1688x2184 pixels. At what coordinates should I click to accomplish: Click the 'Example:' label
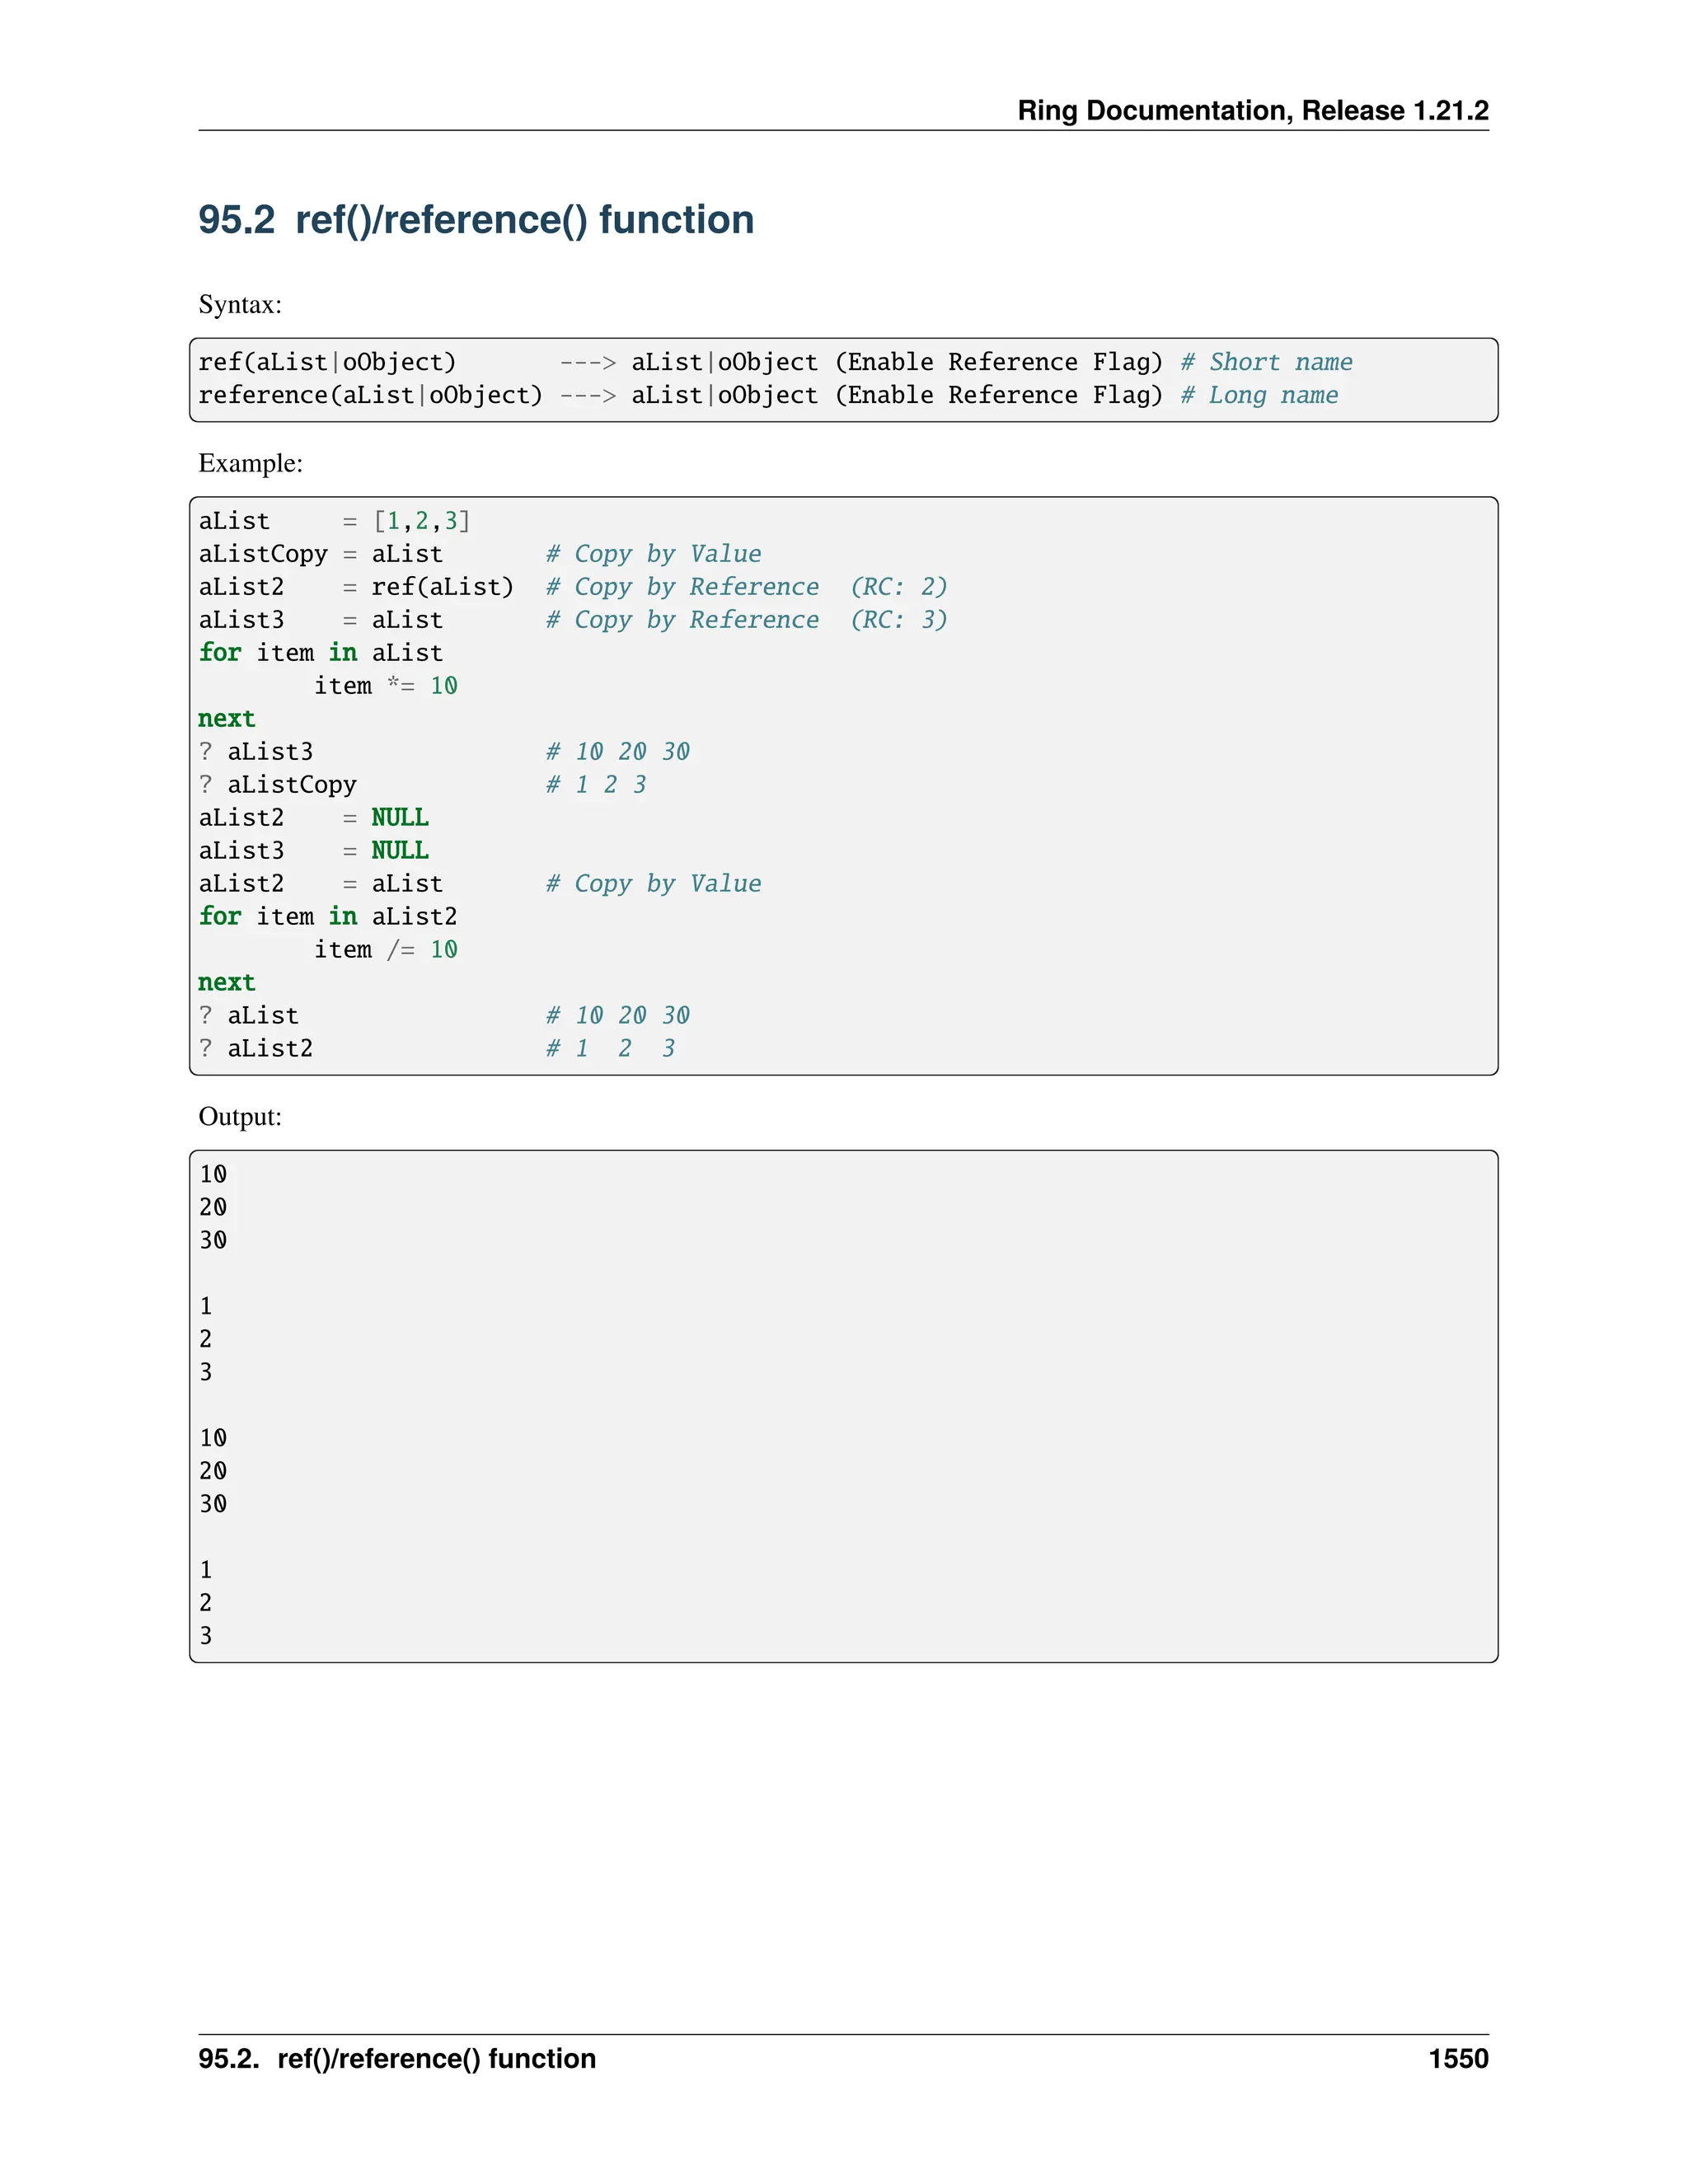tap(250, 463)
